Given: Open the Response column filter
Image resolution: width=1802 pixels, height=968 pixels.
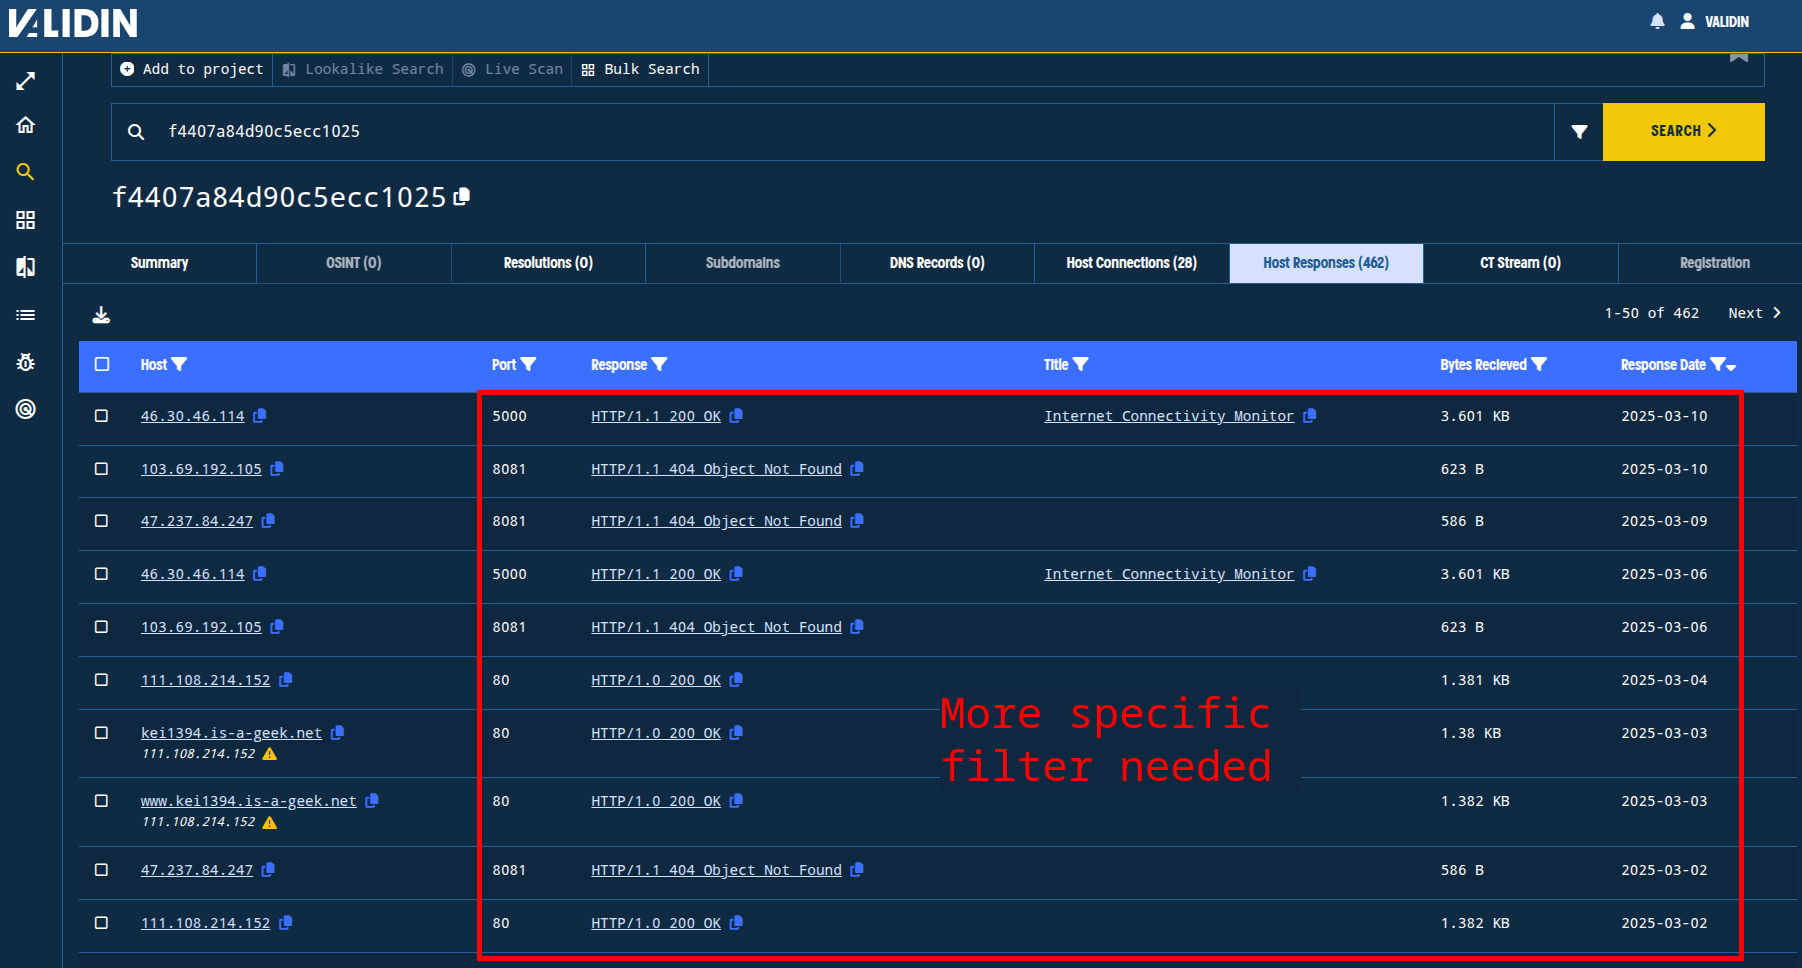Looking at the screenshot, I should tap(660, 365).
